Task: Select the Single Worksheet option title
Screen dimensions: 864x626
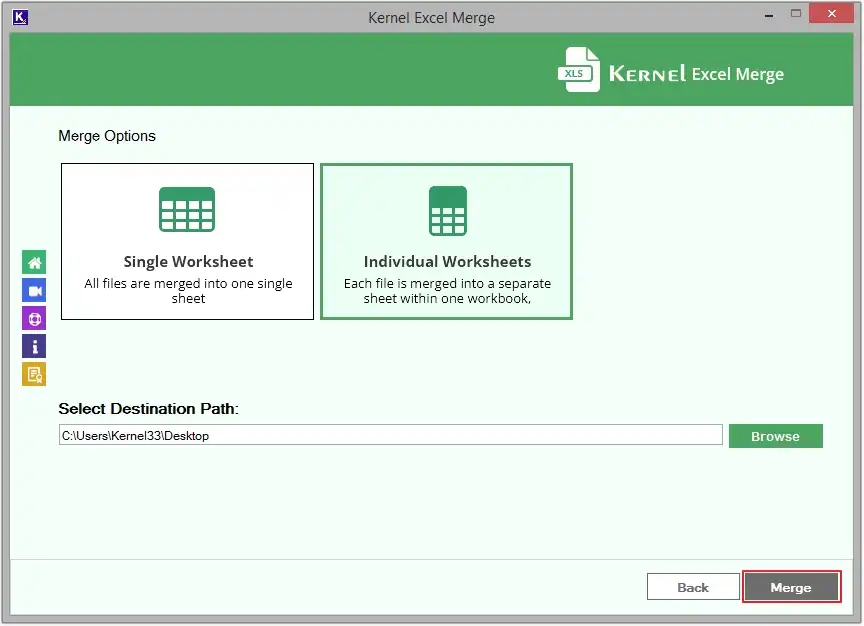Action: pos(188,262)
